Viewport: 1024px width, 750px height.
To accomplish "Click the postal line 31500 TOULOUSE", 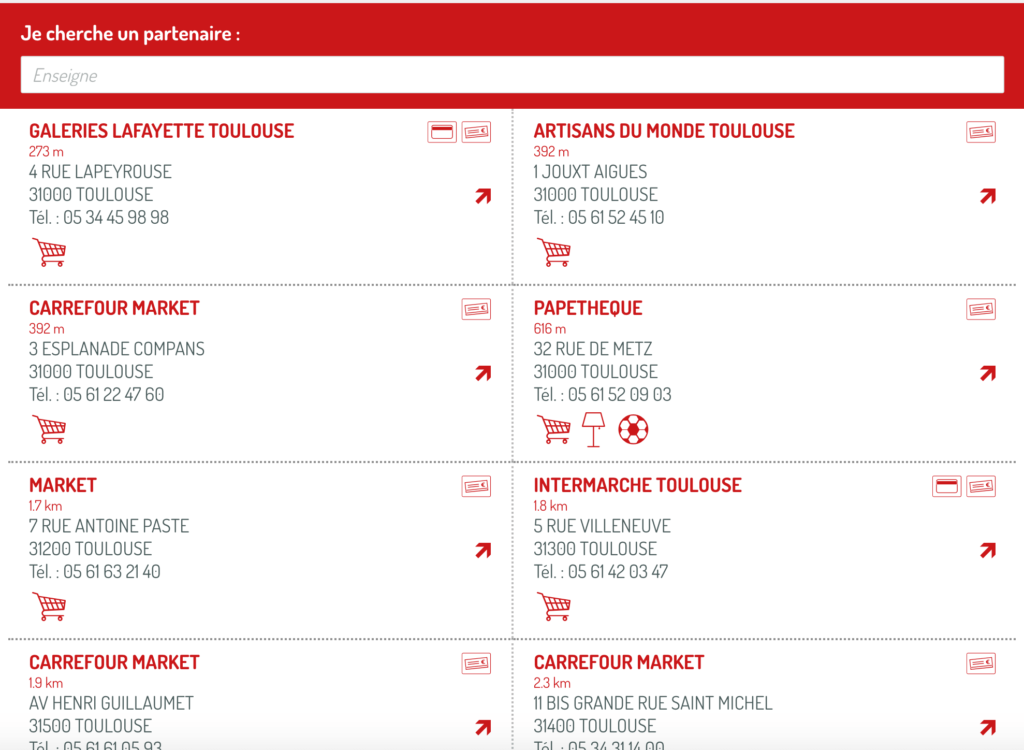I will pos(91,726).
